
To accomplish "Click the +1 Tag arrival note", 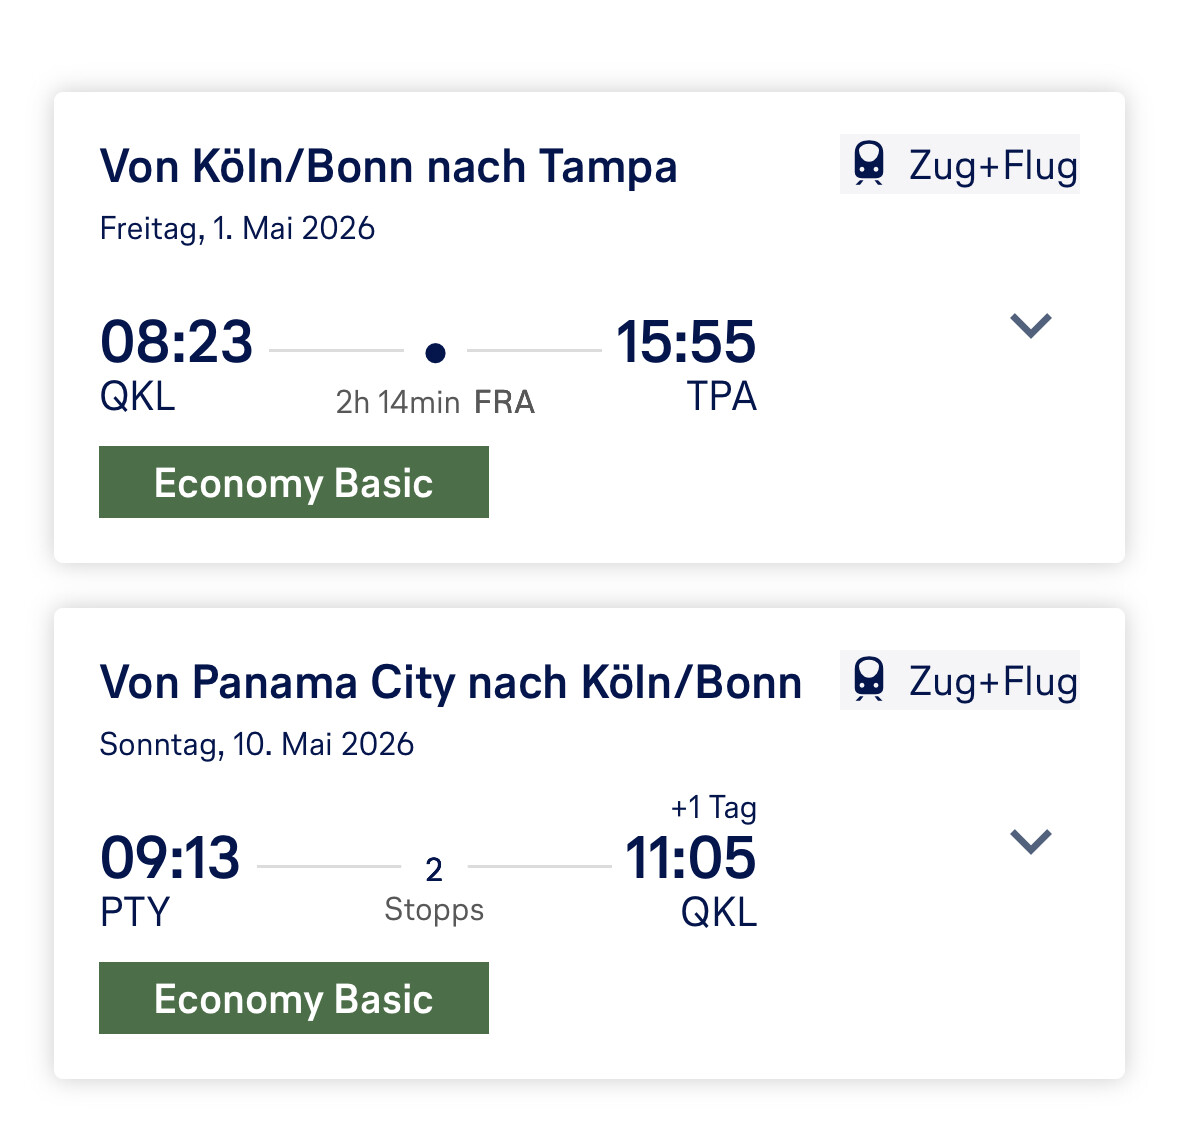I will tap(713, 808).
